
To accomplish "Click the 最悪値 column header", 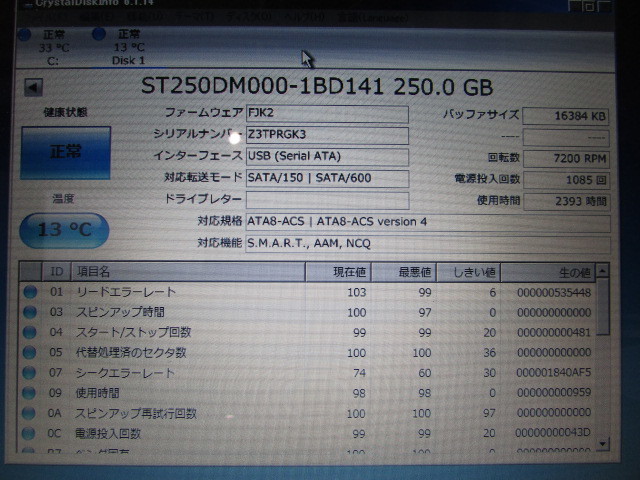I will pos(404,272).
